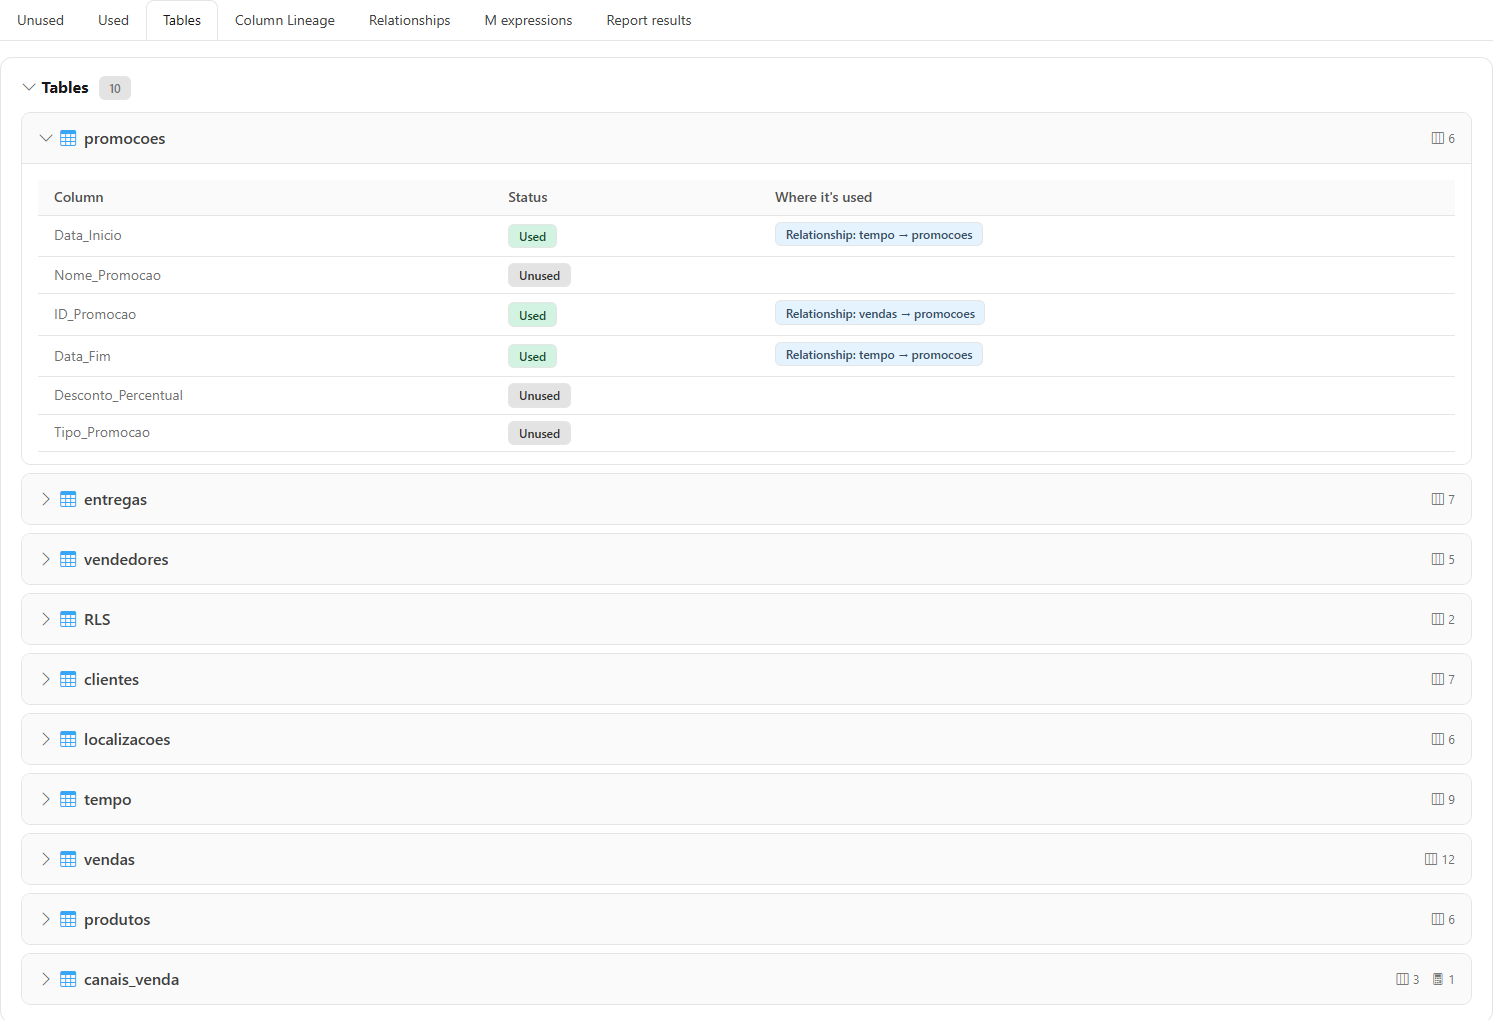Click the vendas → promocoes relationship chip
Screen dimensions: 1493x1024
pos(880,313)
